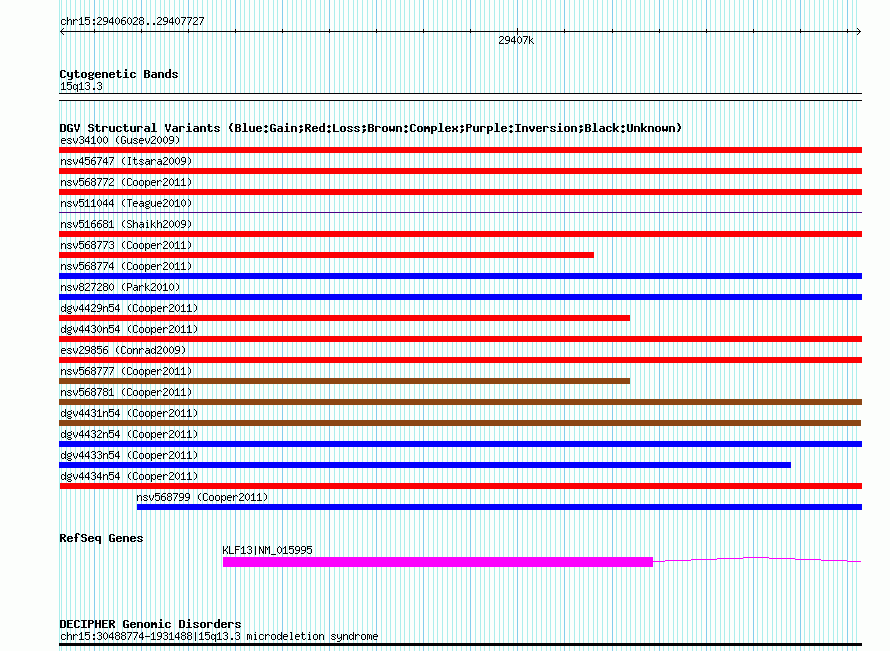The image size is (890, 651).
Task: Select the red bar under nsv568772
Action: [x=460, y=192]
